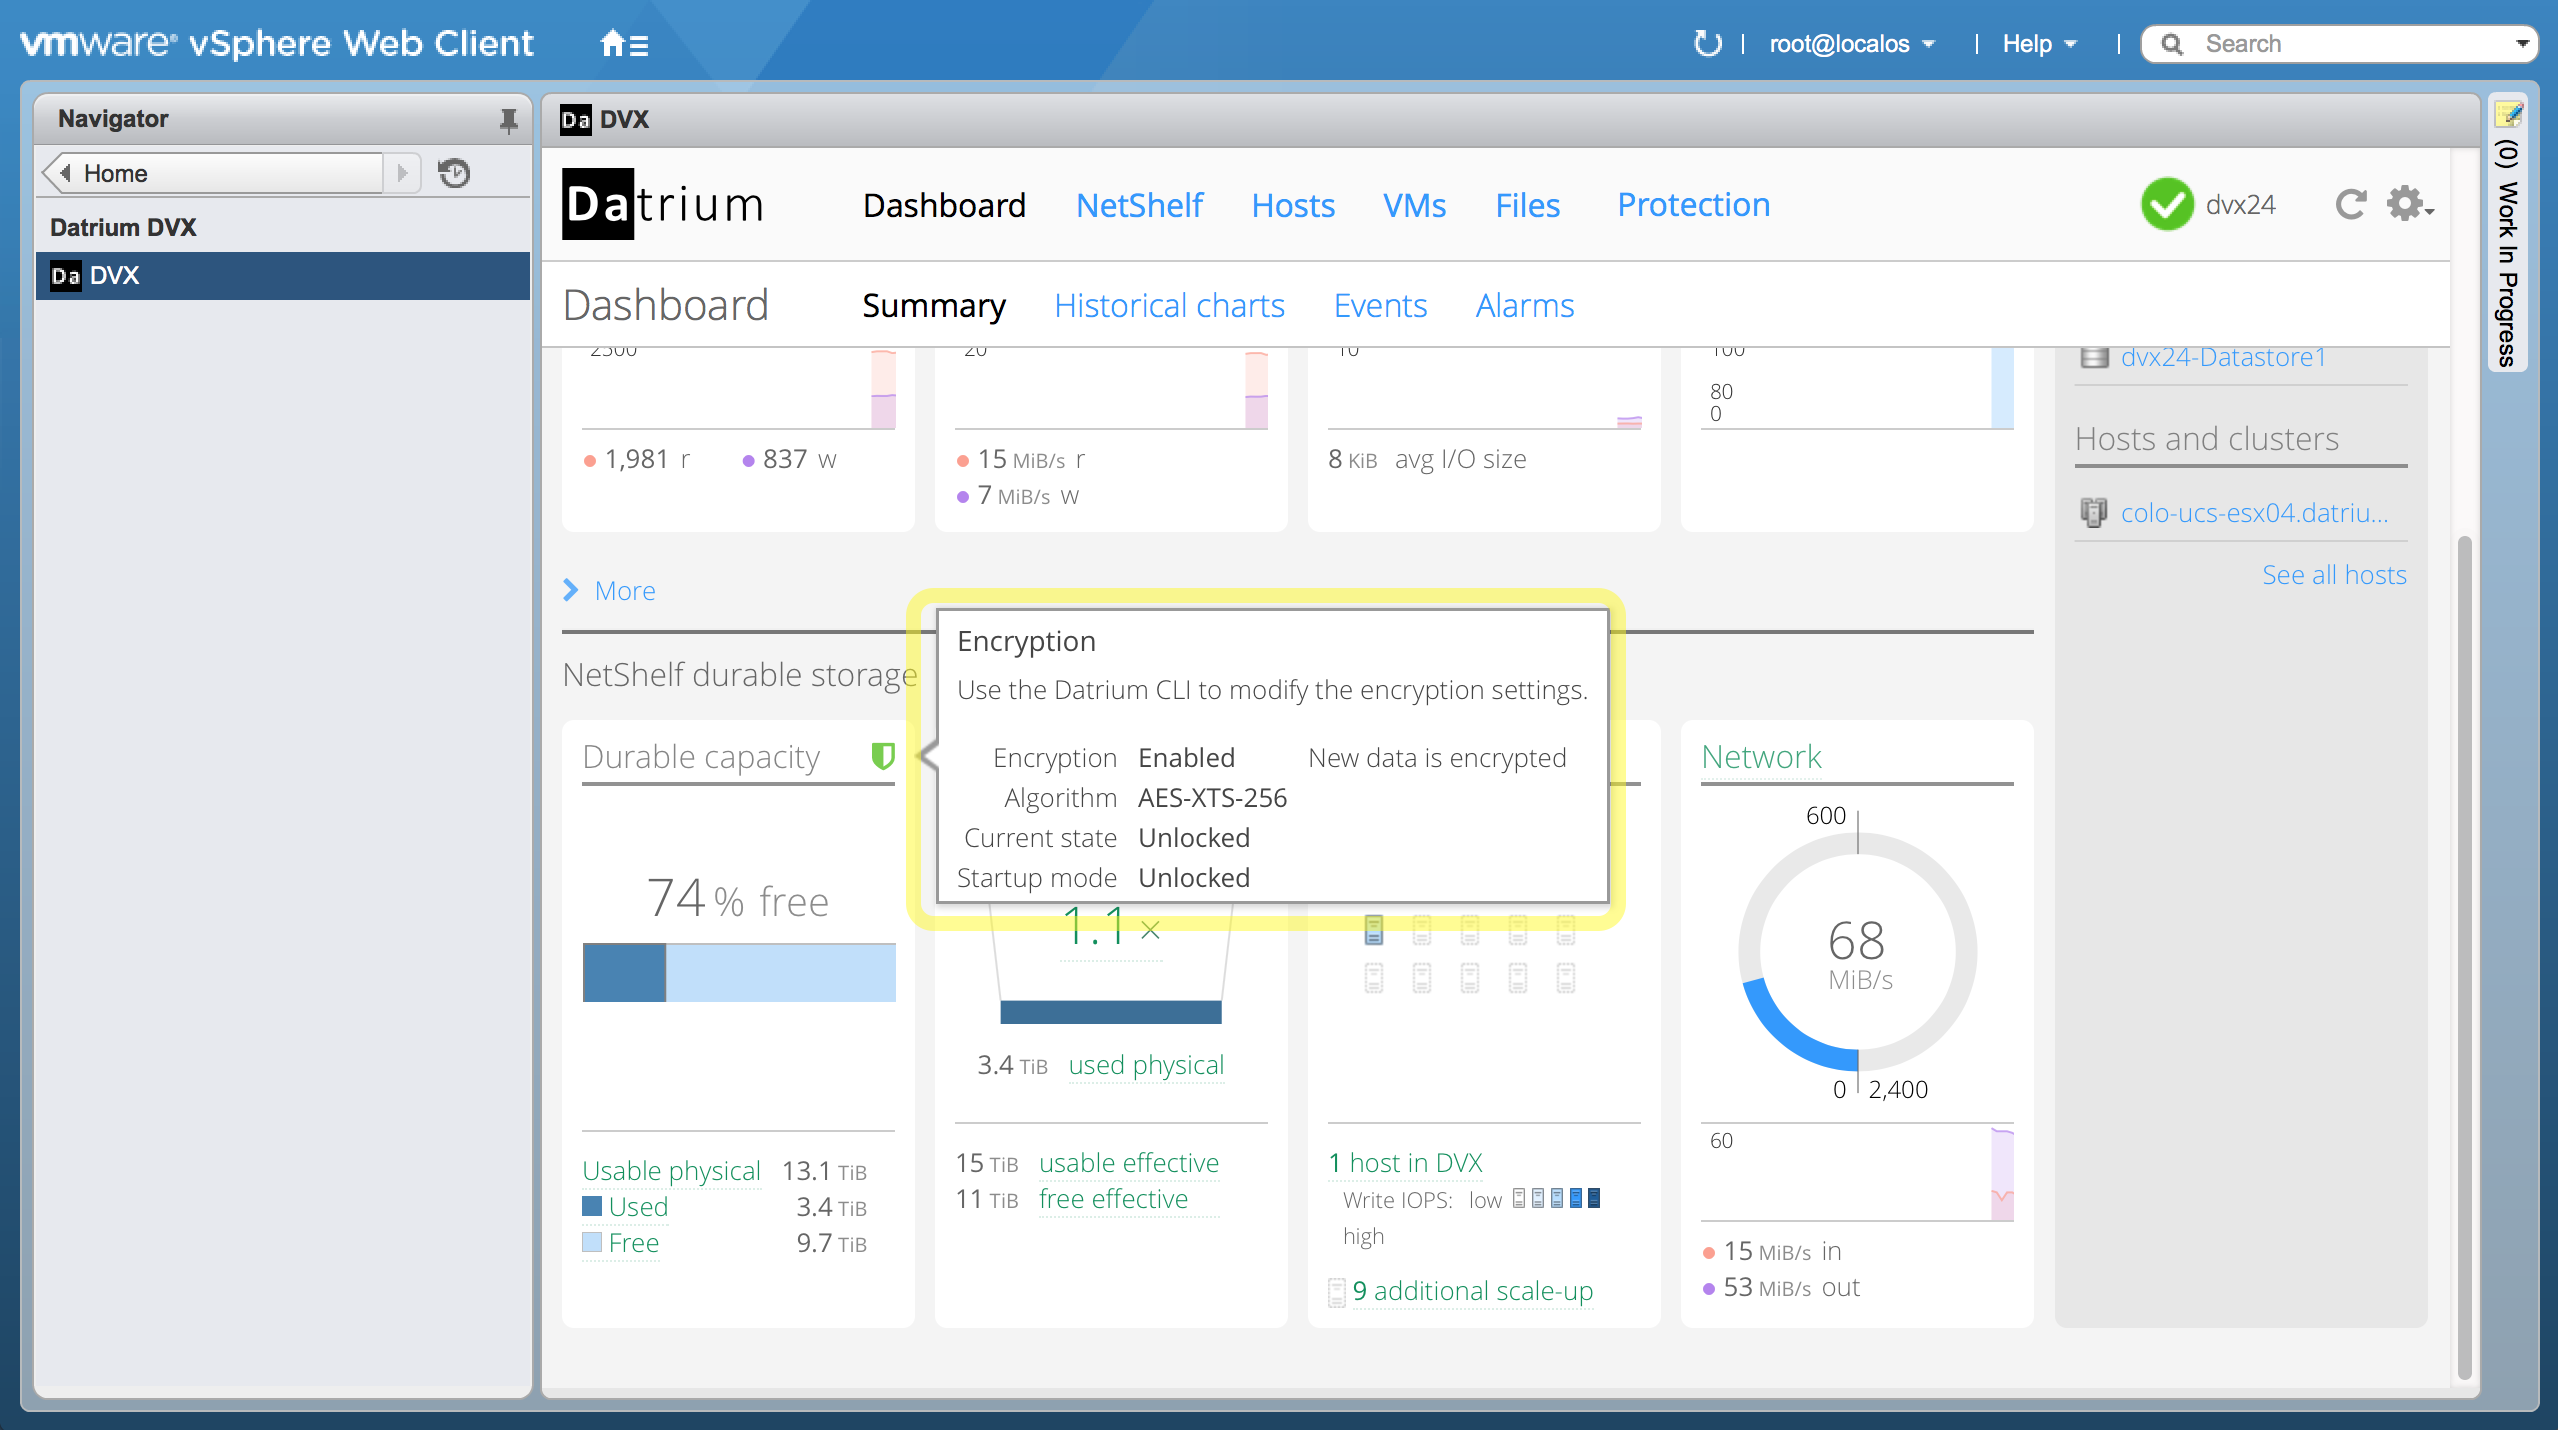Click the usable effective link
2558x1430 pixels.
pos(1129,1163)
